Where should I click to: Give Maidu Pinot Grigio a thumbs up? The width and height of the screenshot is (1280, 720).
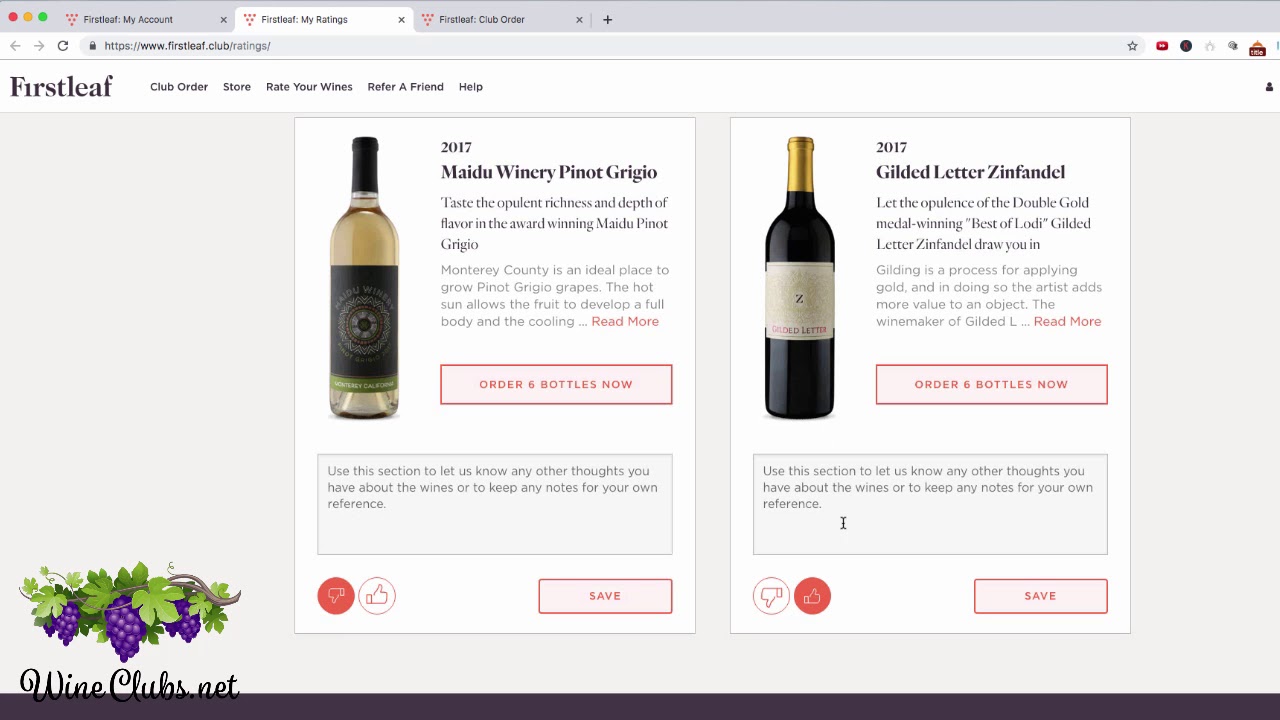(x=377, y=596)
